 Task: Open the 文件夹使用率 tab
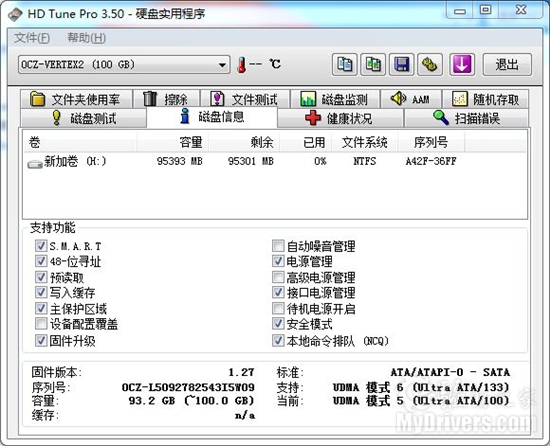[76, 99]
